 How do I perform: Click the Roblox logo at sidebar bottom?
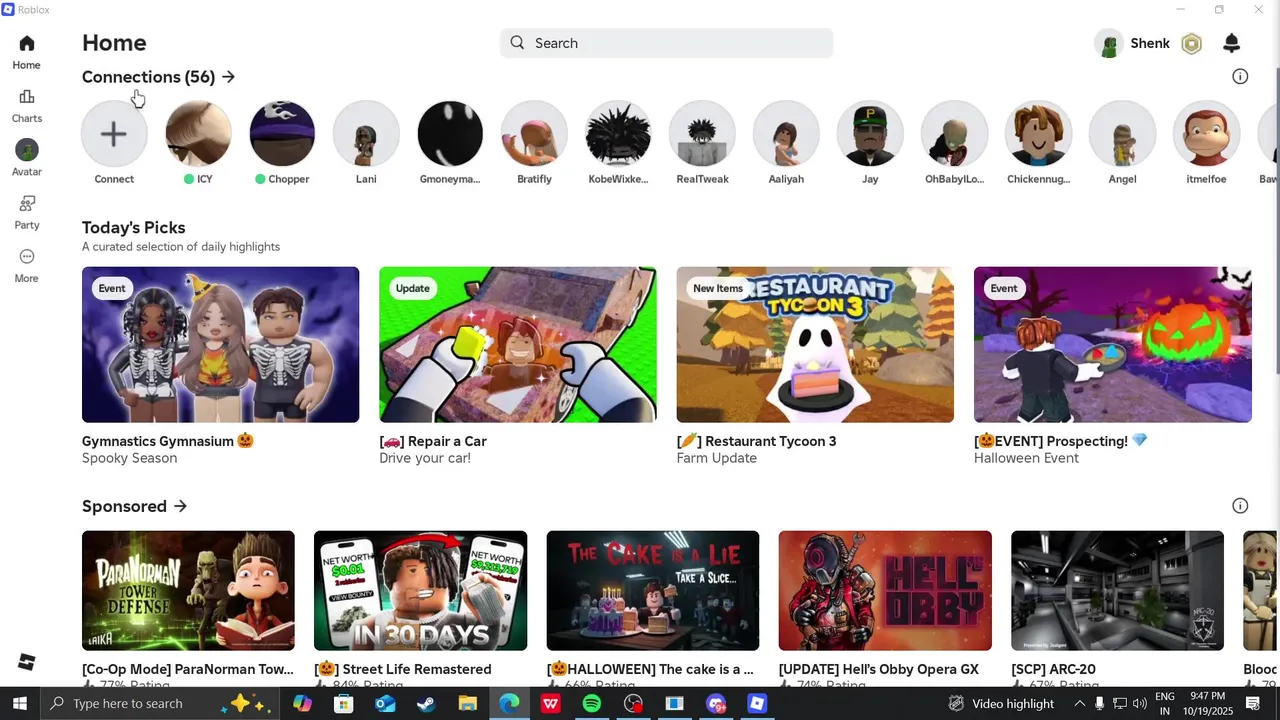pos(27,662)
